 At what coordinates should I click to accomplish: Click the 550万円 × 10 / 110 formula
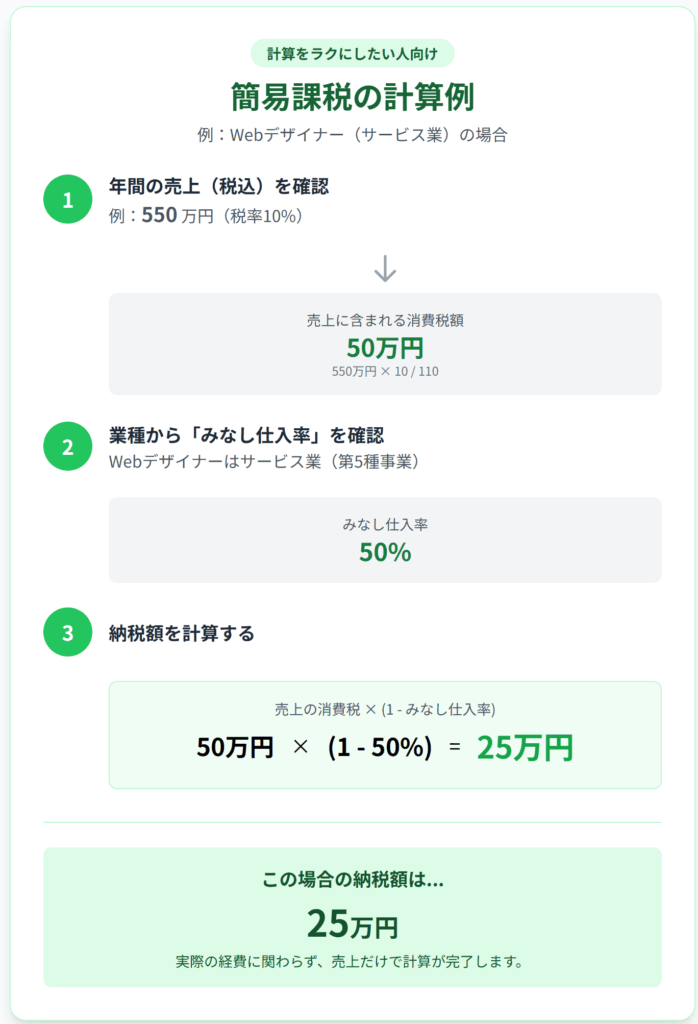(x=385, y=371)
